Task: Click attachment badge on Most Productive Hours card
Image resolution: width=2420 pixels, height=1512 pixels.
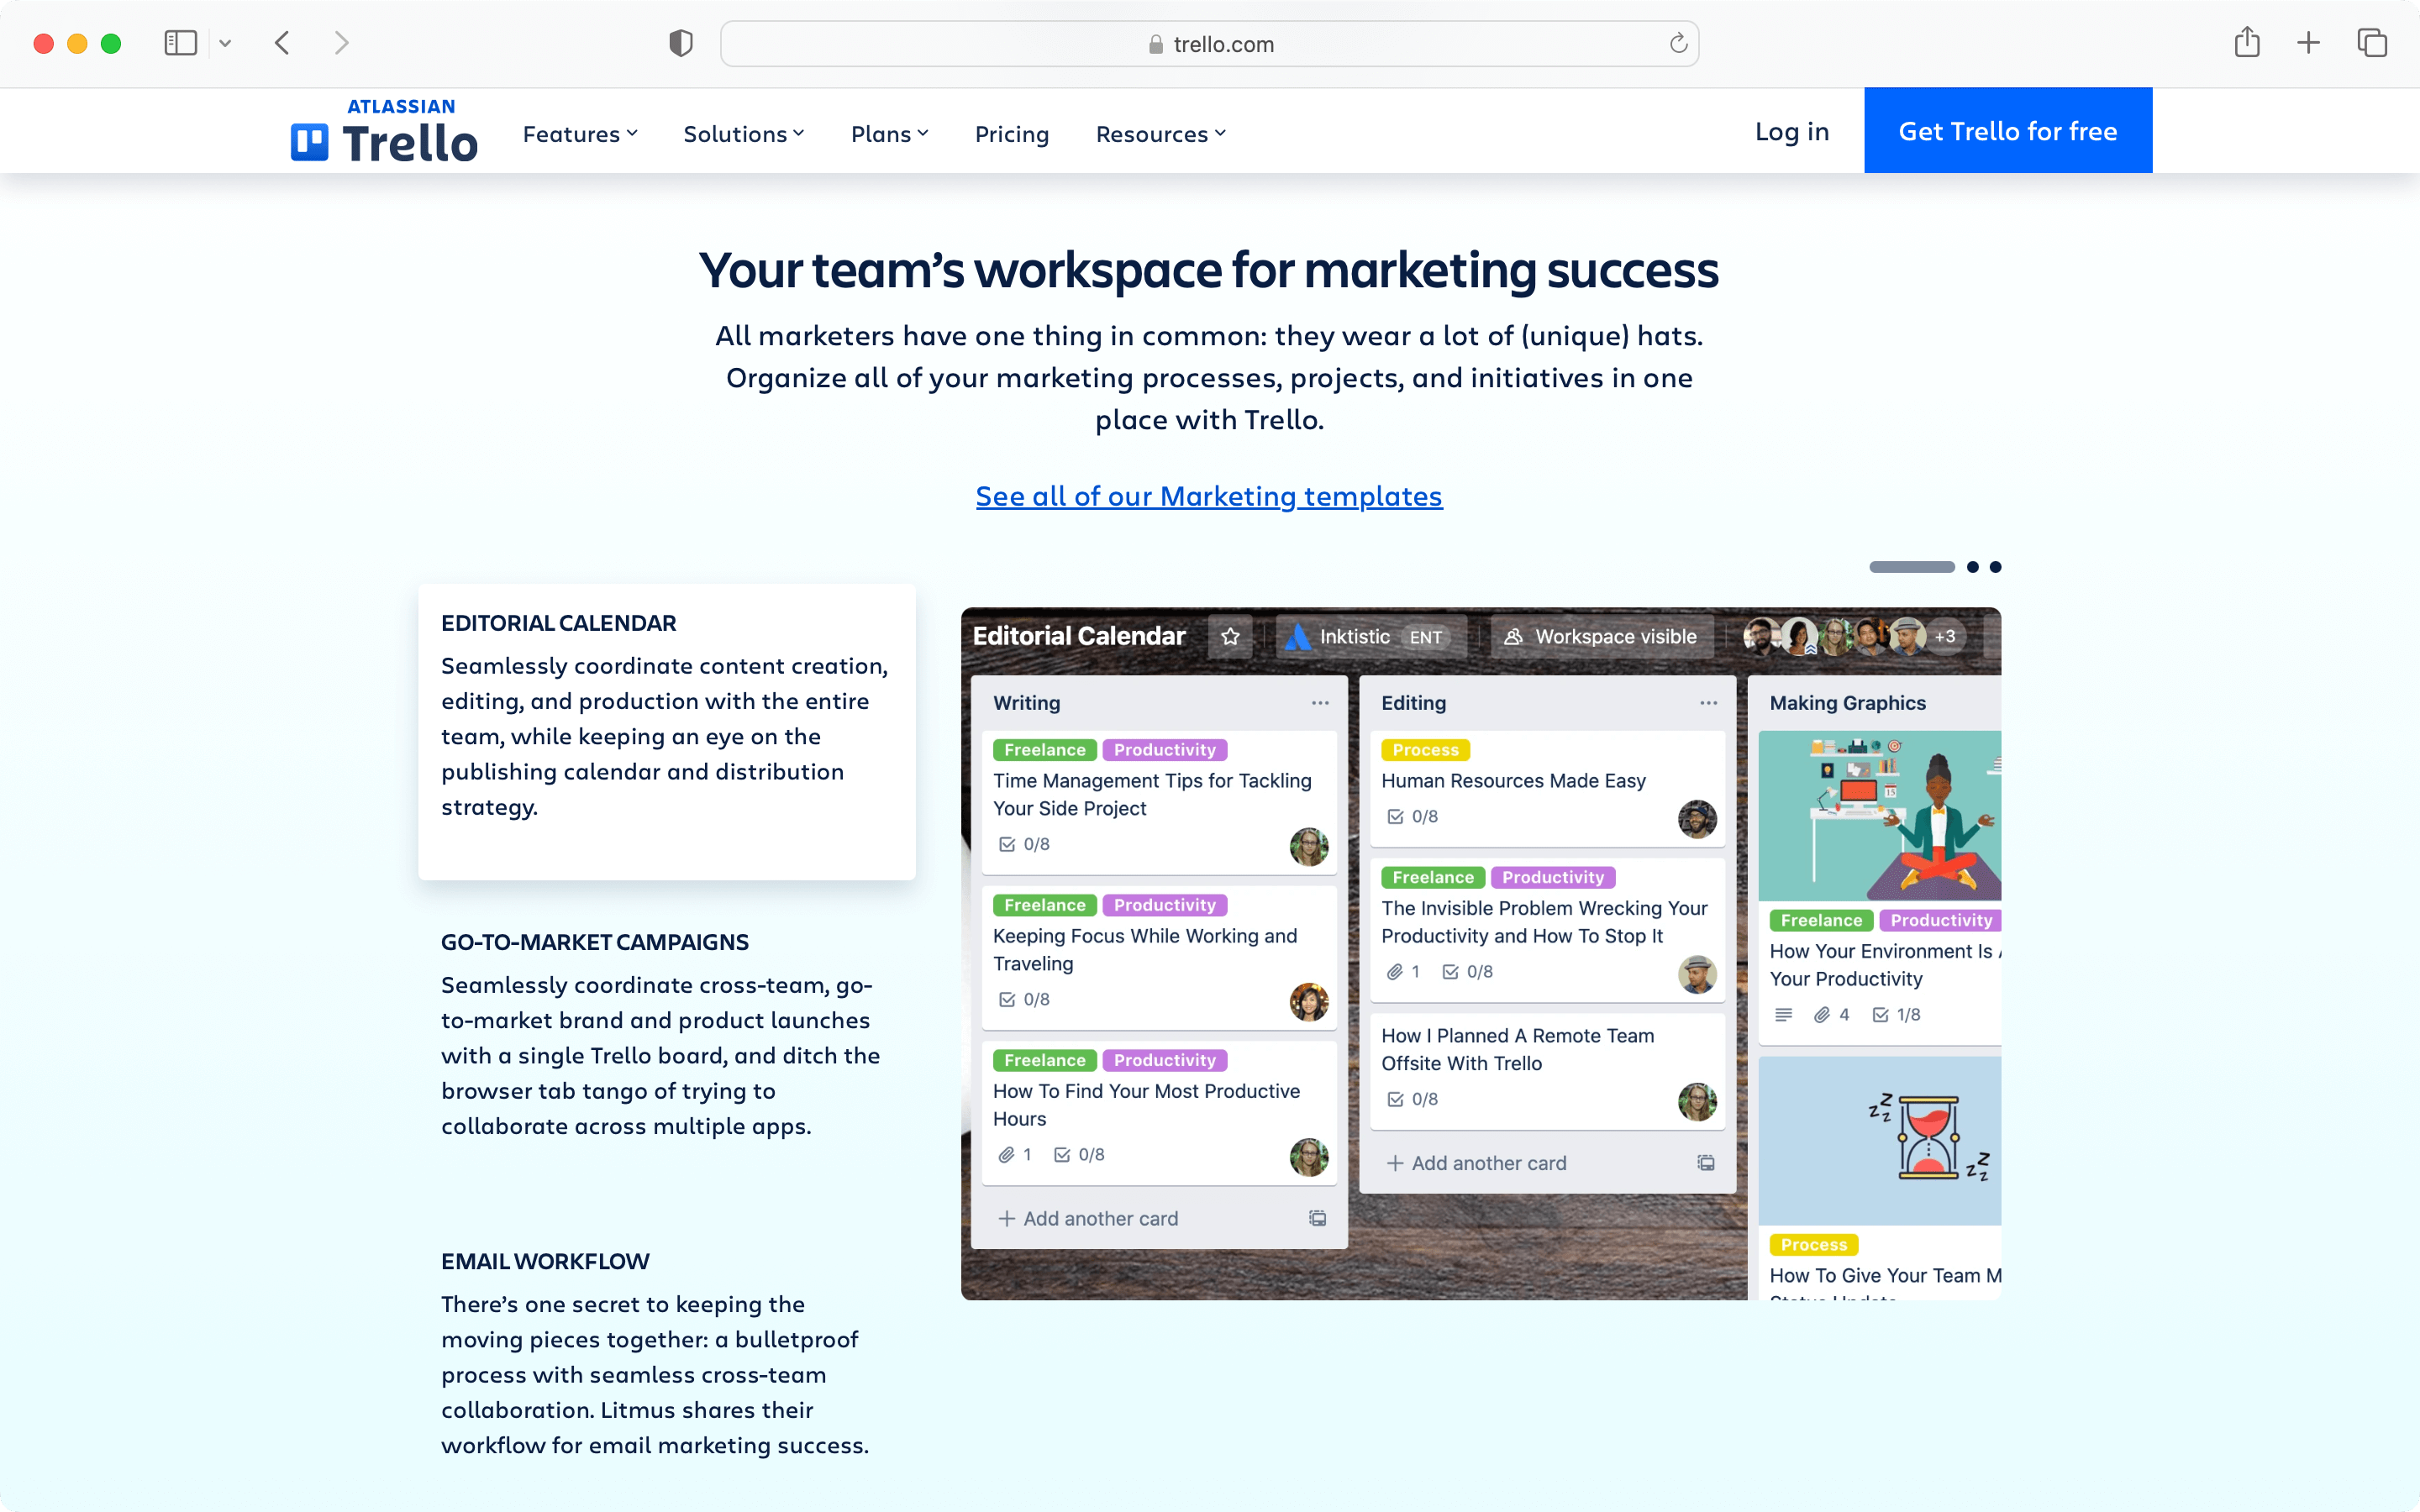Action: coord(1014,1154)
